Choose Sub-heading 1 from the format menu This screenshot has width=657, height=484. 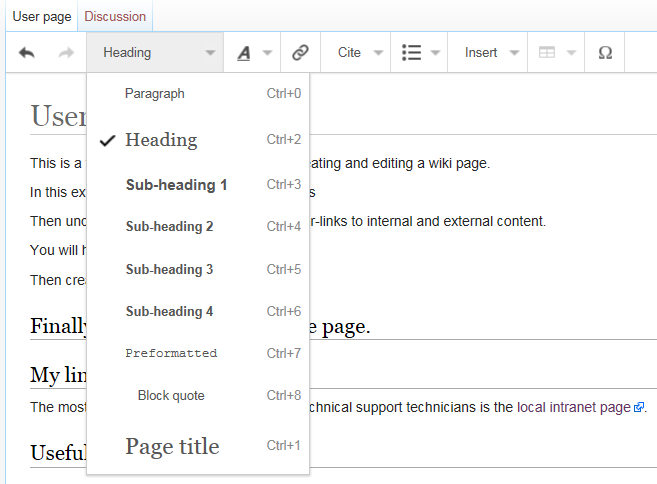(177, 185)
